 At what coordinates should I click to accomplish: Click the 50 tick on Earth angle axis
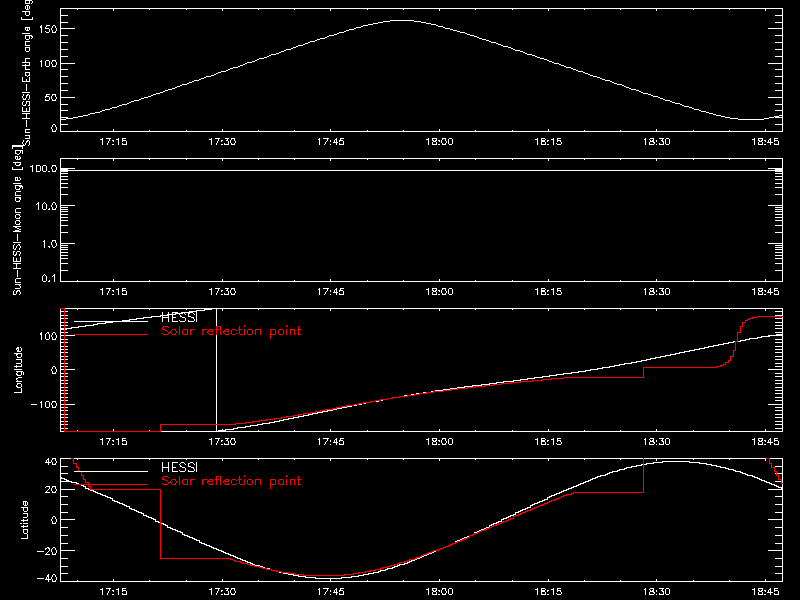[x=51, y=97]
